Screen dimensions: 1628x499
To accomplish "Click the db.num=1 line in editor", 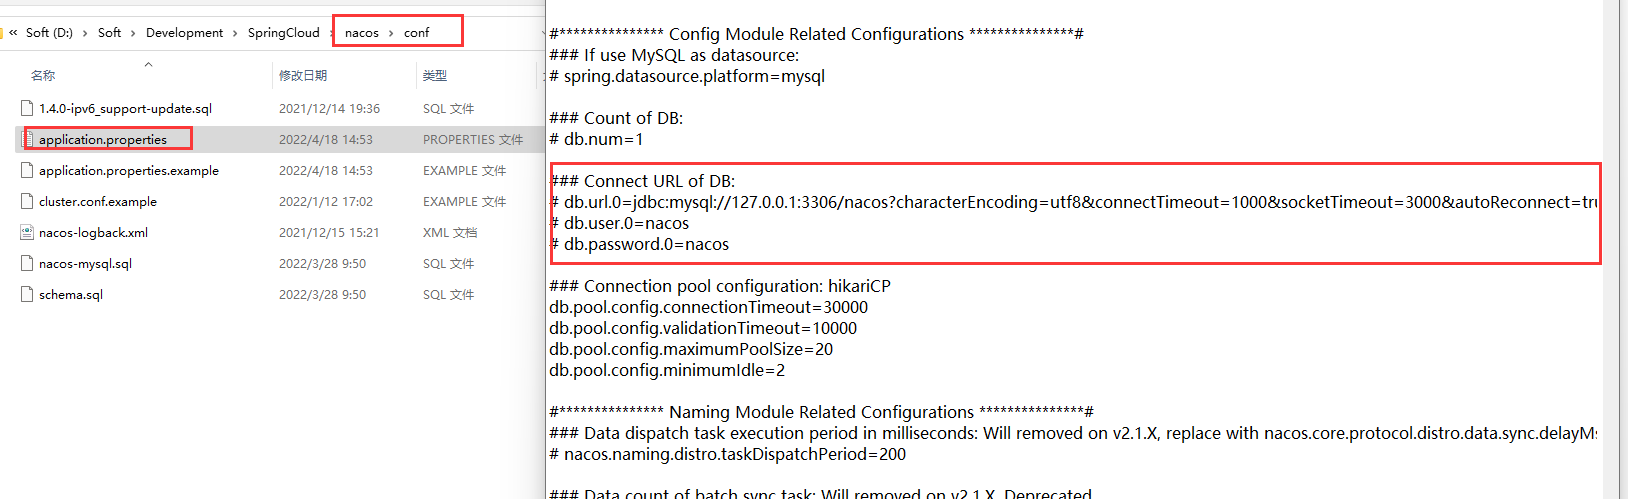I will [x=596, y=139].
